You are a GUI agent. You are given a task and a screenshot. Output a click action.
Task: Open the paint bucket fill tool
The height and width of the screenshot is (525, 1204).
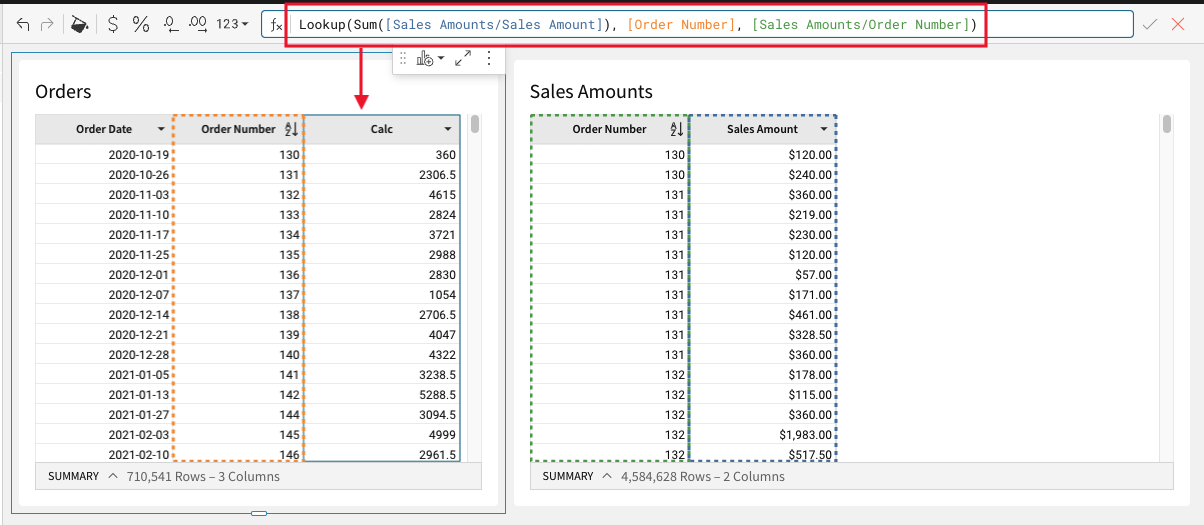(x=80, y=24)
